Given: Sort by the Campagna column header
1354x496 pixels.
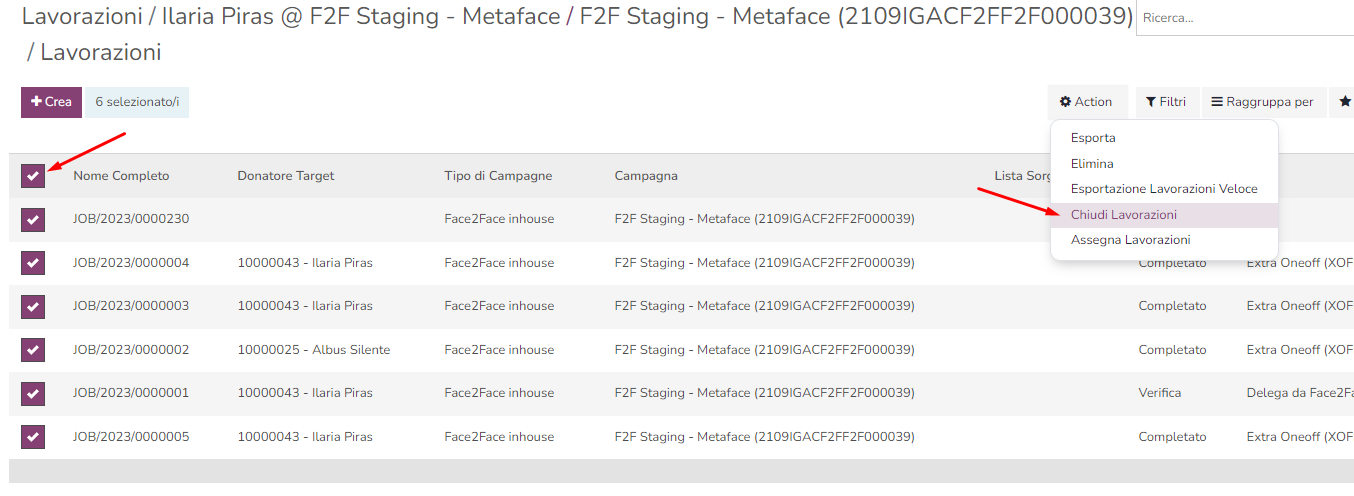Looking at the screenshot, I should coord(646,176).
